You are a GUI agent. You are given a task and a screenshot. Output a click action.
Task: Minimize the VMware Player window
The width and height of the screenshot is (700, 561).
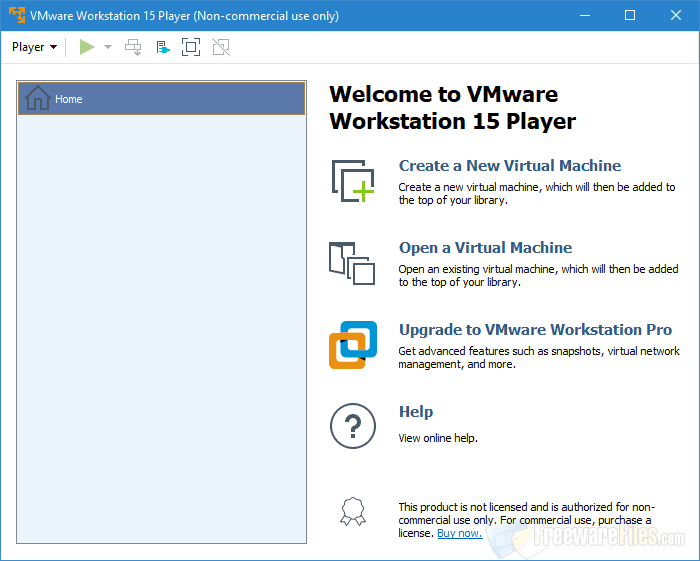585,15
